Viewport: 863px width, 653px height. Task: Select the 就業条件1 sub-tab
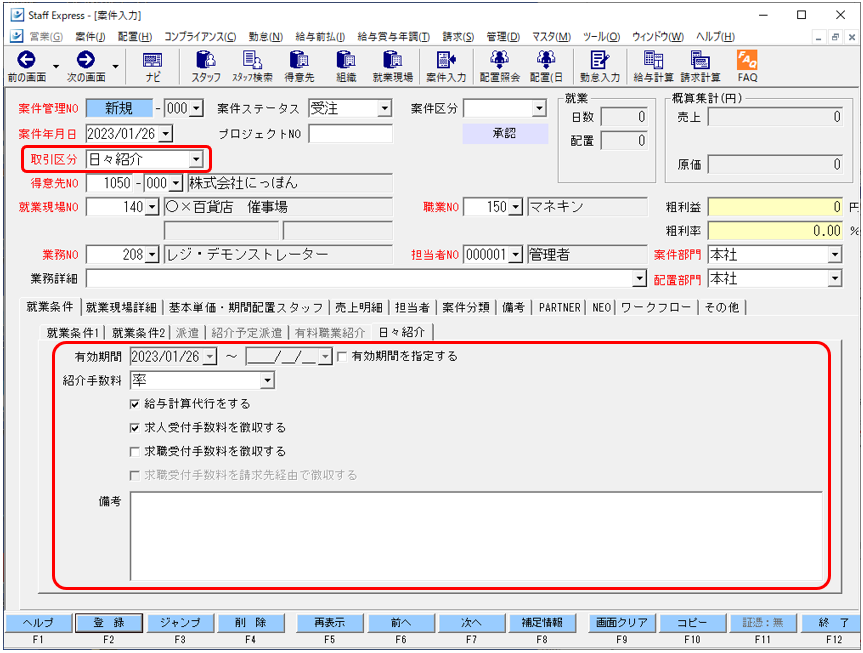pos(73,333)
